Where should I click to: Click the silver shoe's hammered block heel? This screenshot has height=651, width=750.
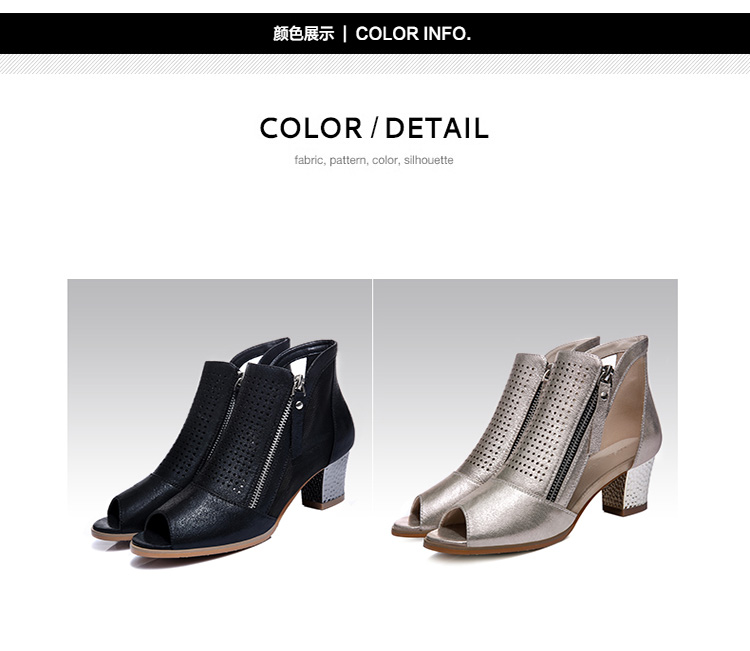[x=628, y=486]
